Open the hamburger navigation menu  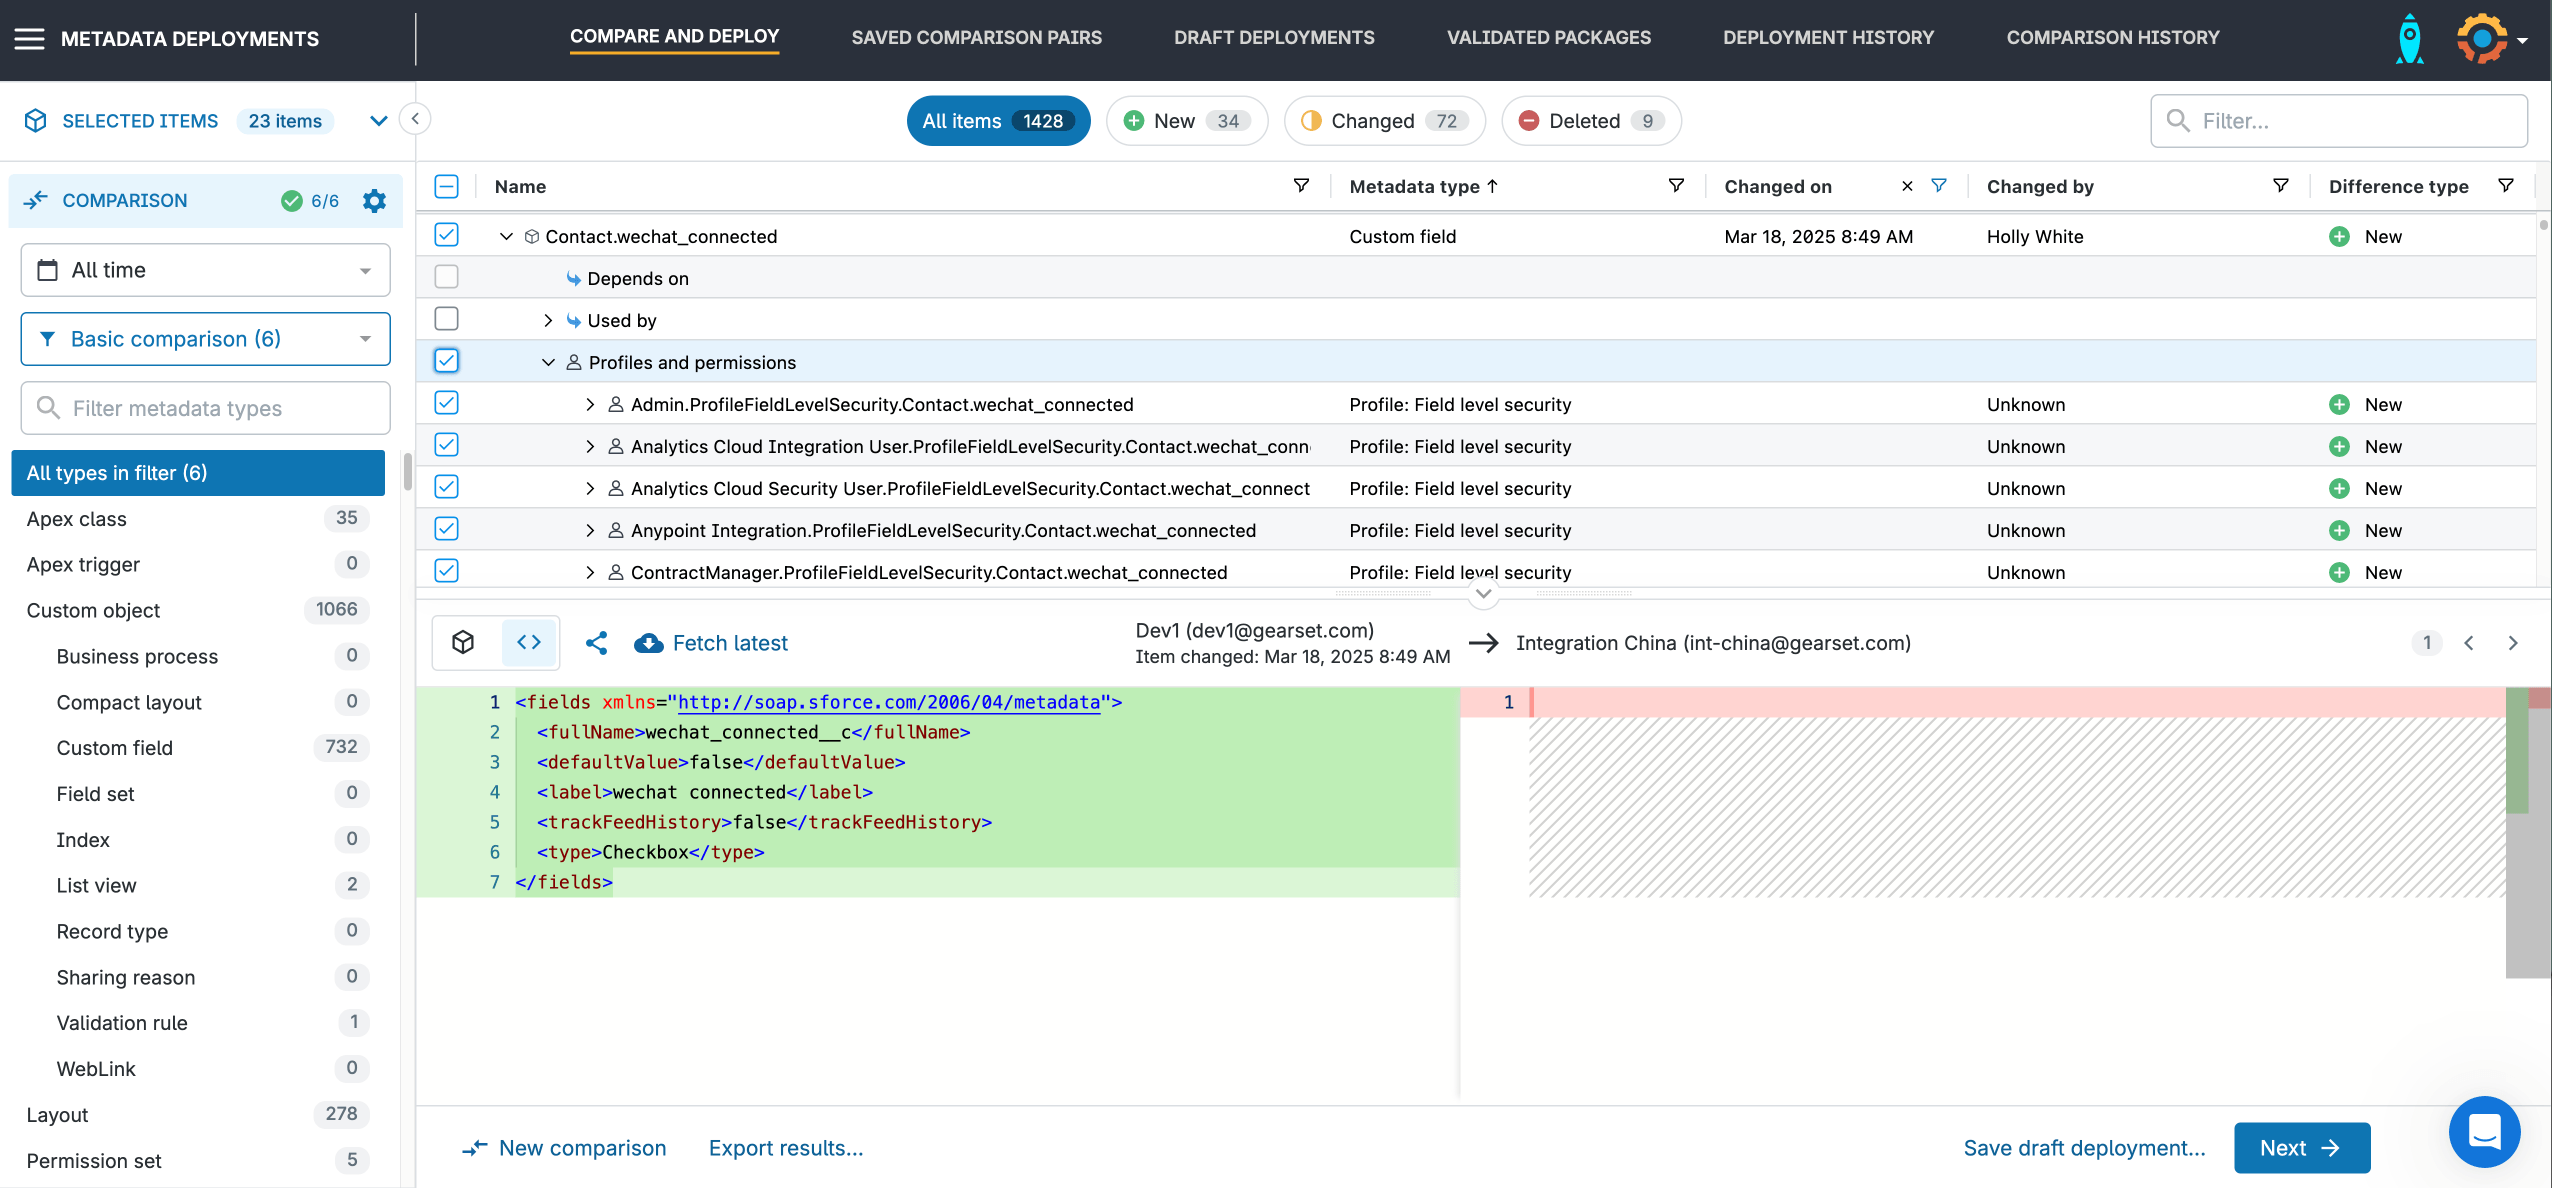(x=29, y=39)
